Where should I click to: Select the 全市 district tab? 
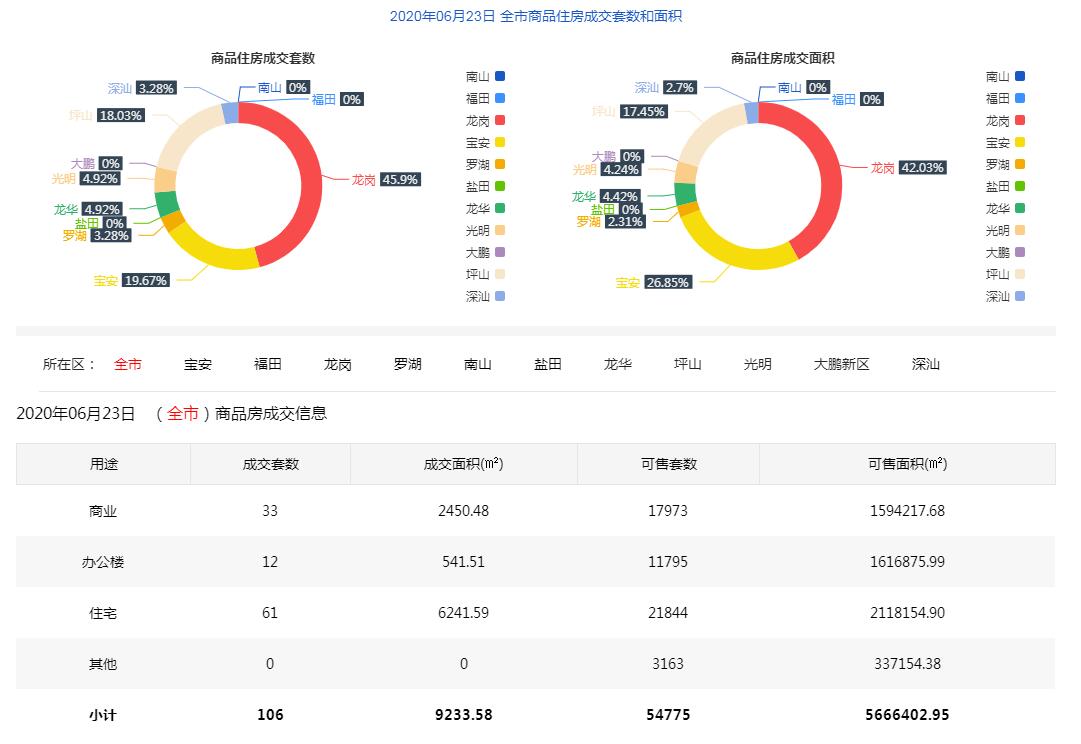[x=128, y=364]
